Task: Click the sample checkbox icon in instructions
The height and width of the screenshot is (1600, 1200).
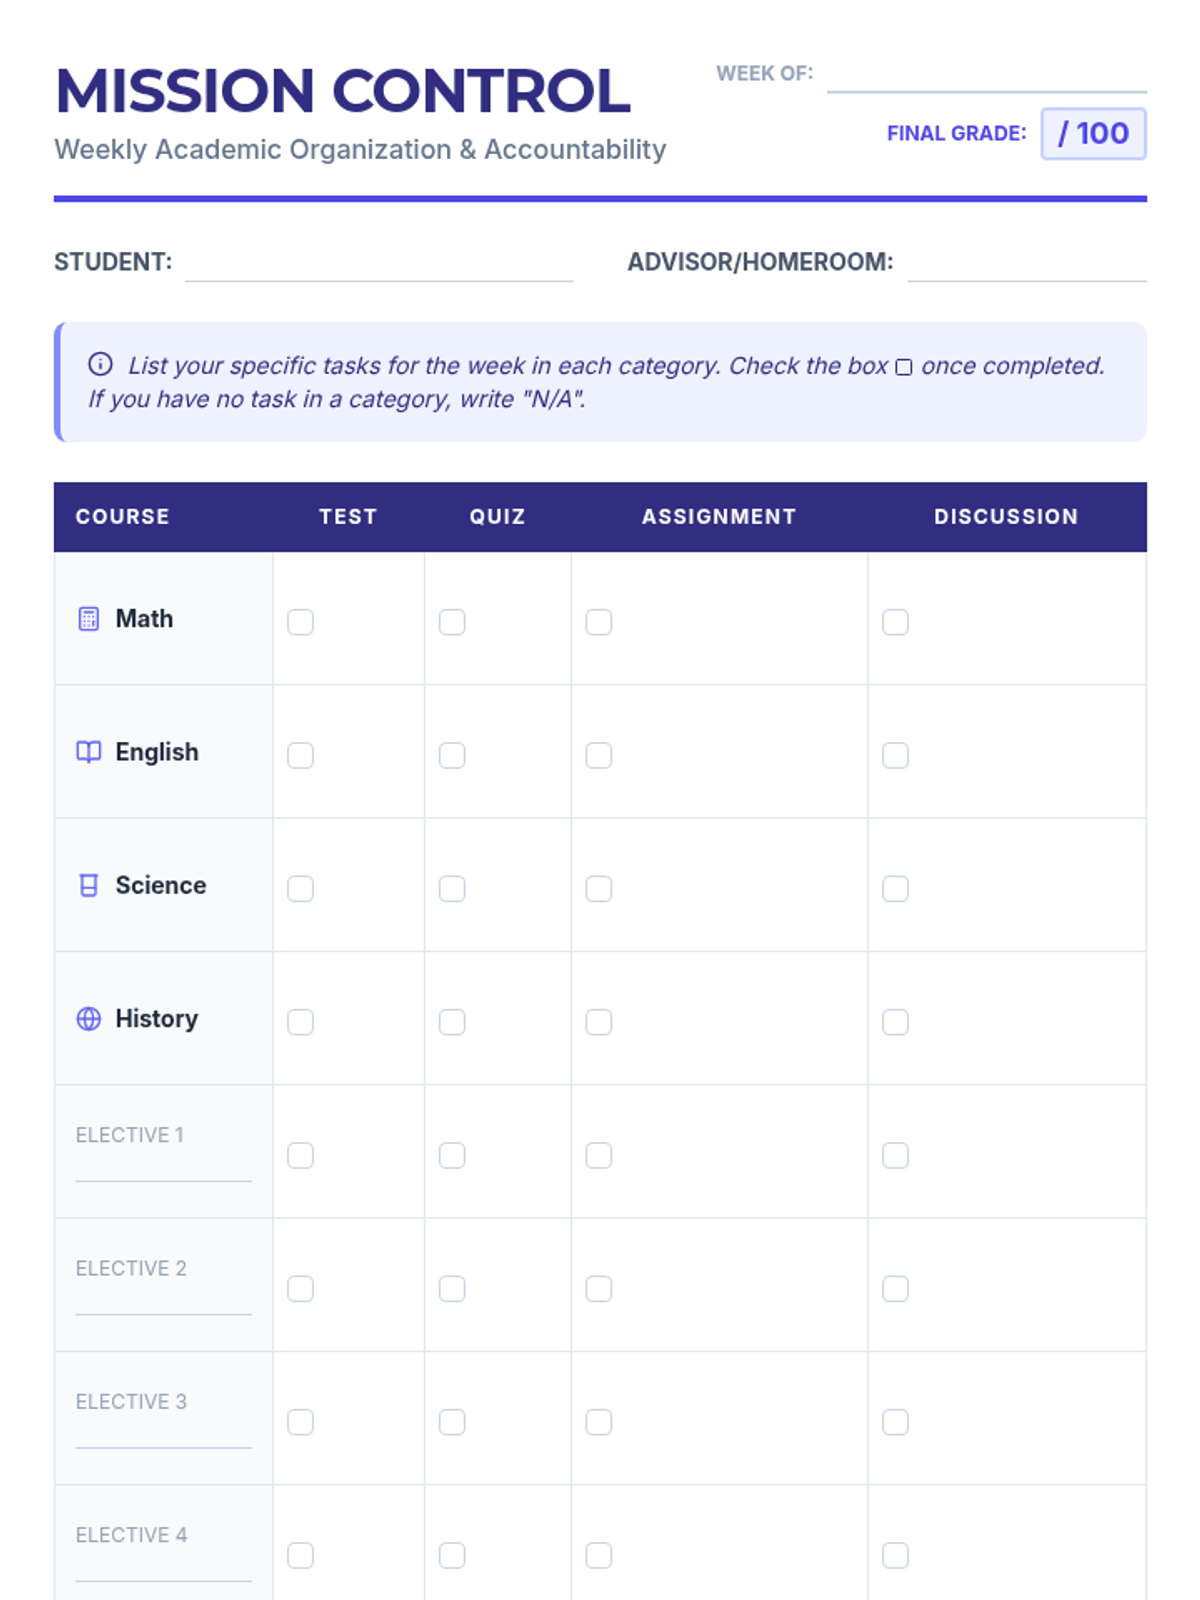Action: click(x=904, y=367)
